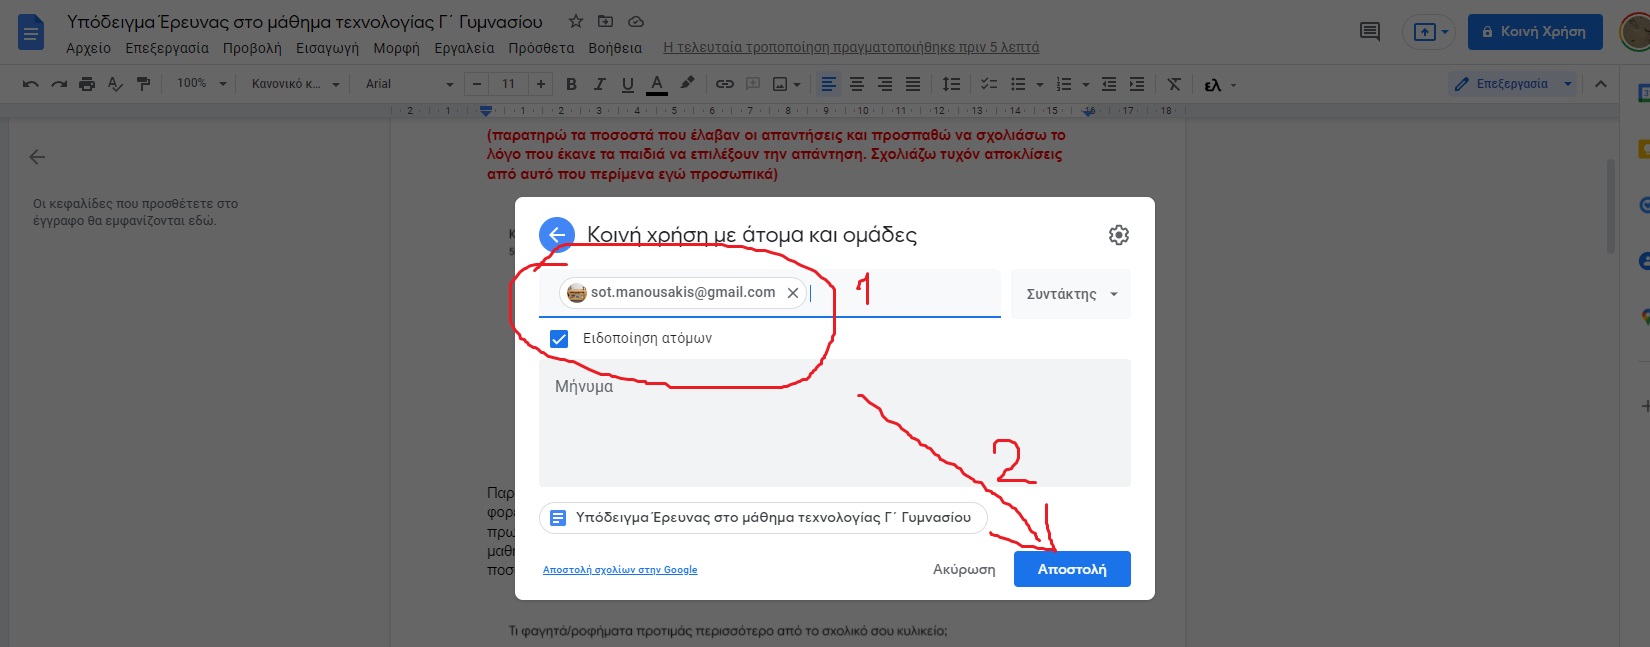Click the Insert link icon

point(725,84)
